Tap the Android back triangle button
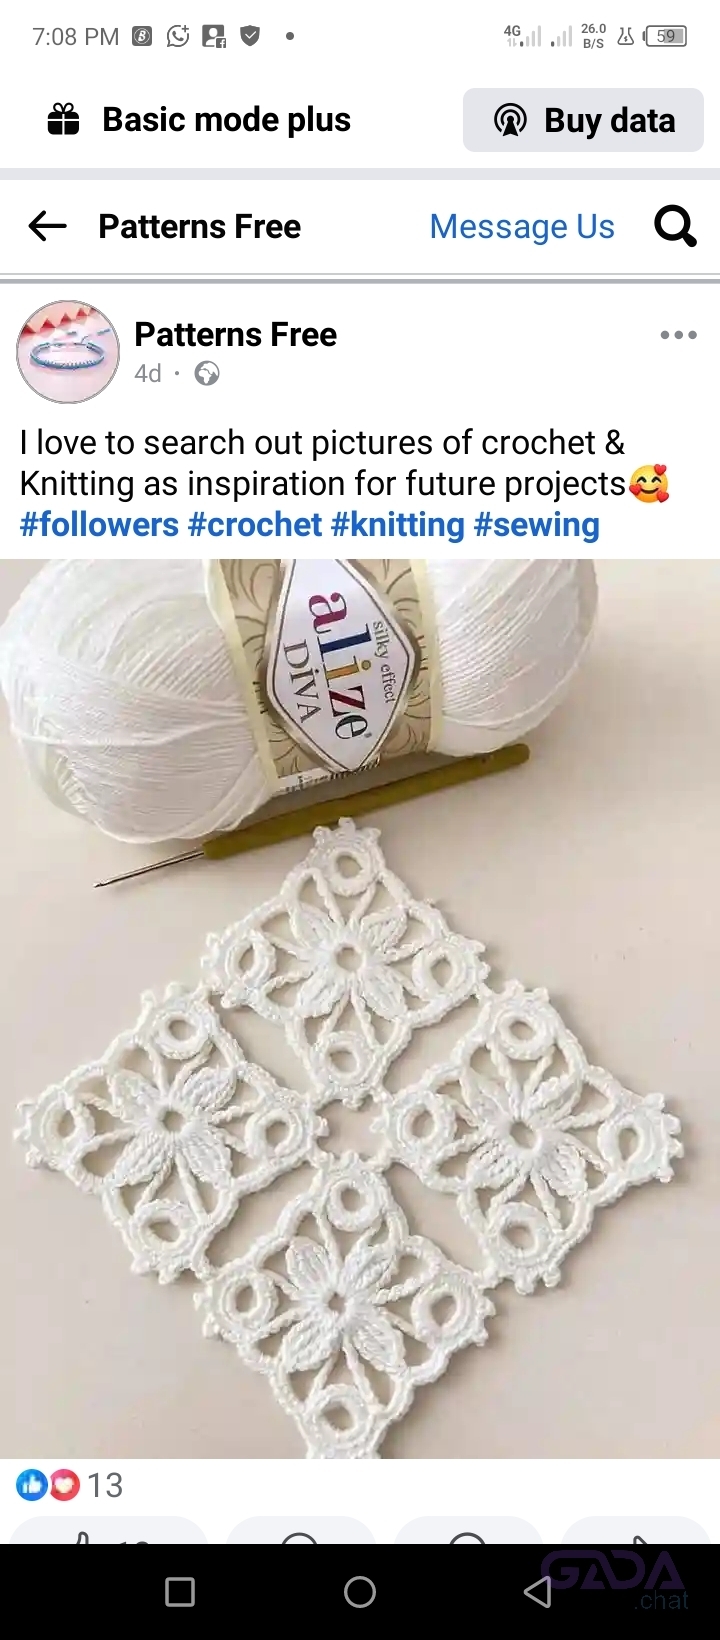Screen dimensions: 720x1640 (538, 1592)
